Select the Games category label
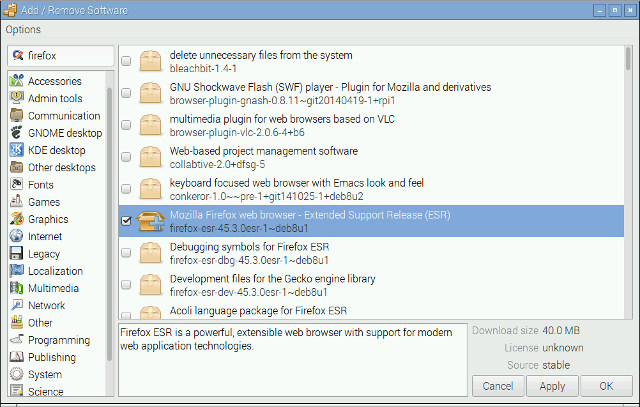The image size is (640, 407). (x=44, y=202)
